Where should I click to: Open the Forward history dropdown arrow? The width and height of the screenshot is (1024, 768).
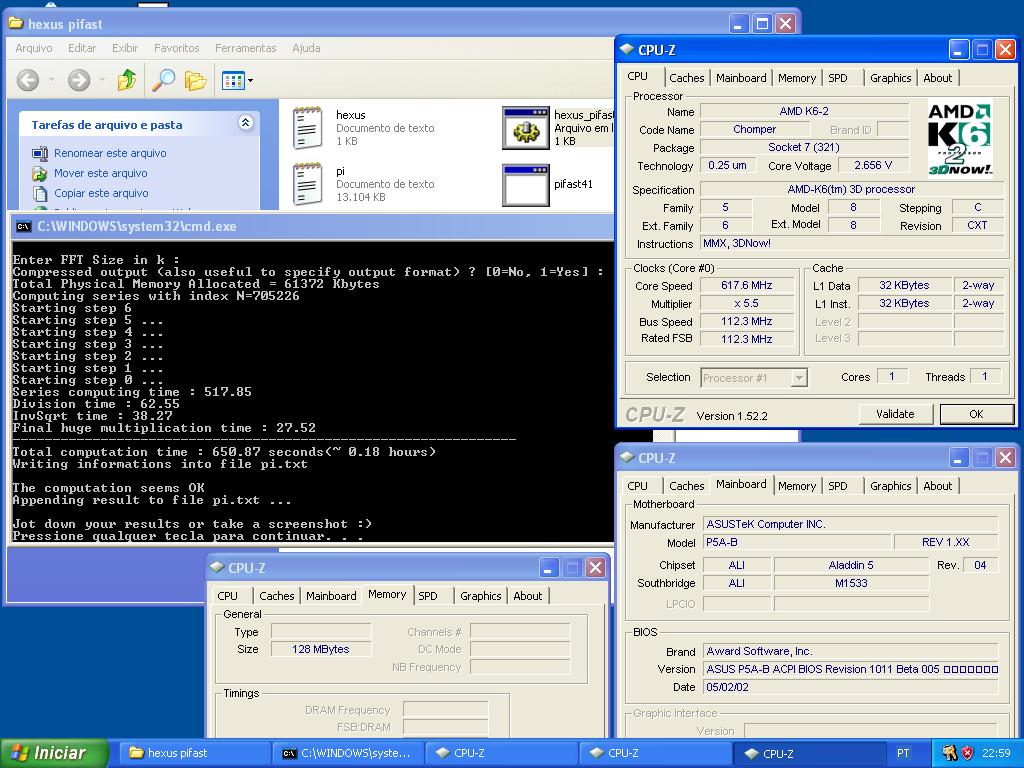(103, 80)
